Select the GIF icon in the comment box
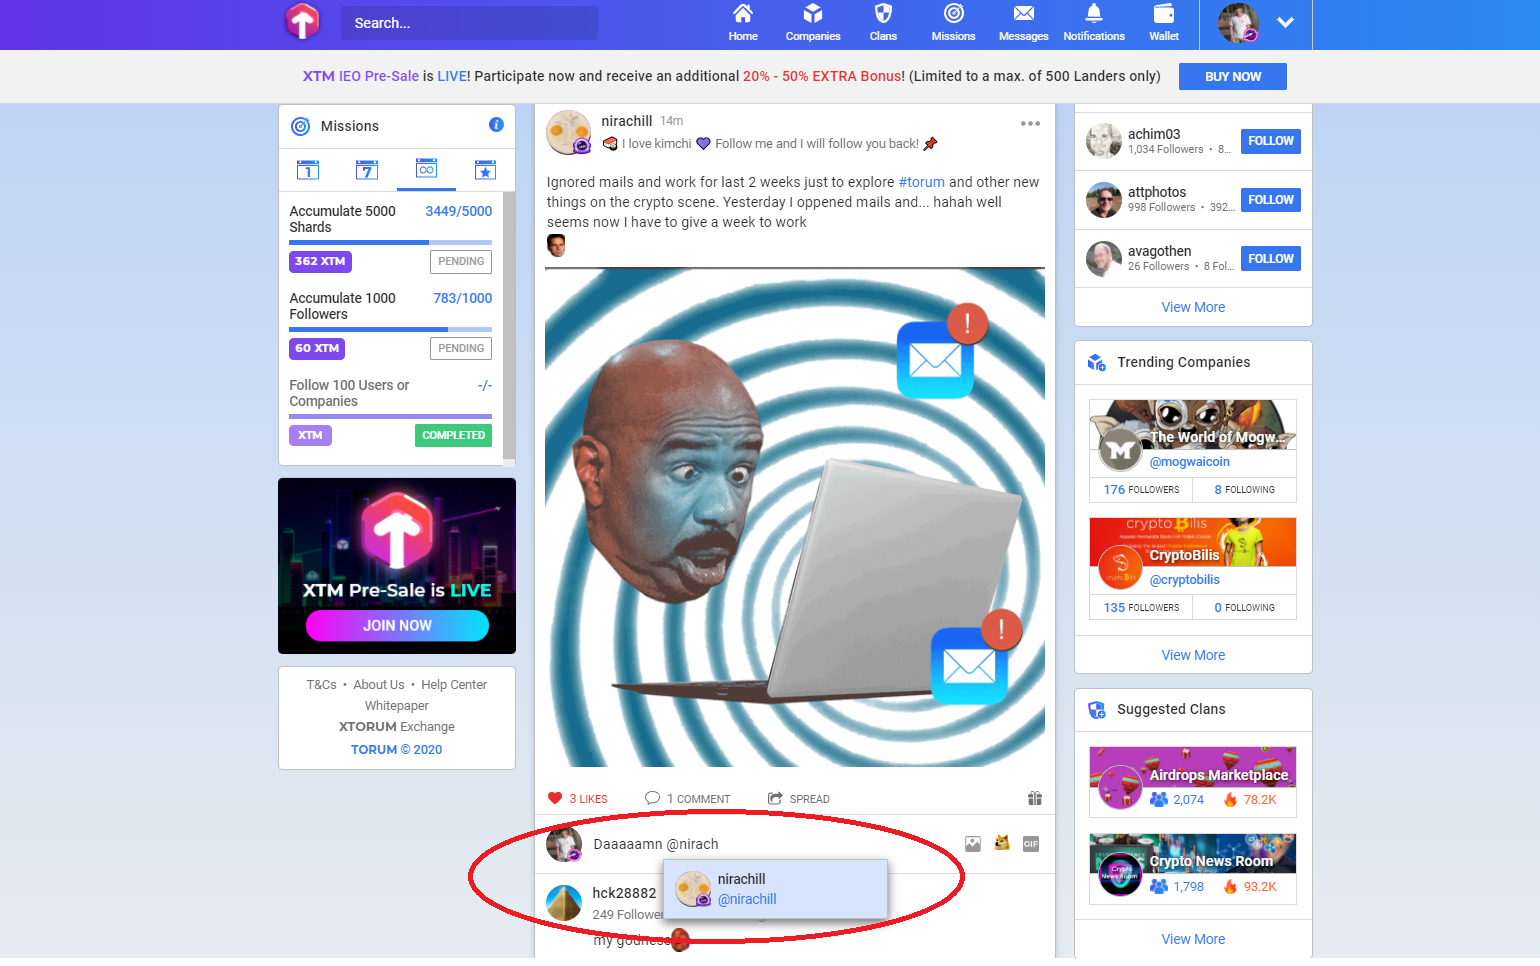 [1030, 844]
